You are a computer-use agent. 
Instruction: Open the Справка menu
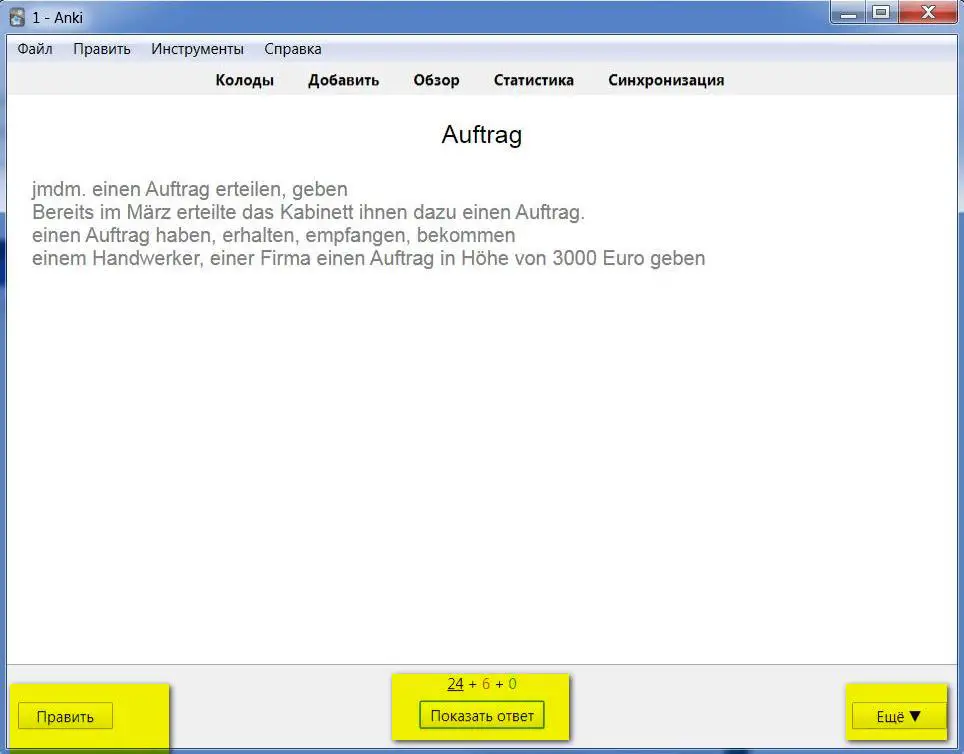(x=293, y=49)
